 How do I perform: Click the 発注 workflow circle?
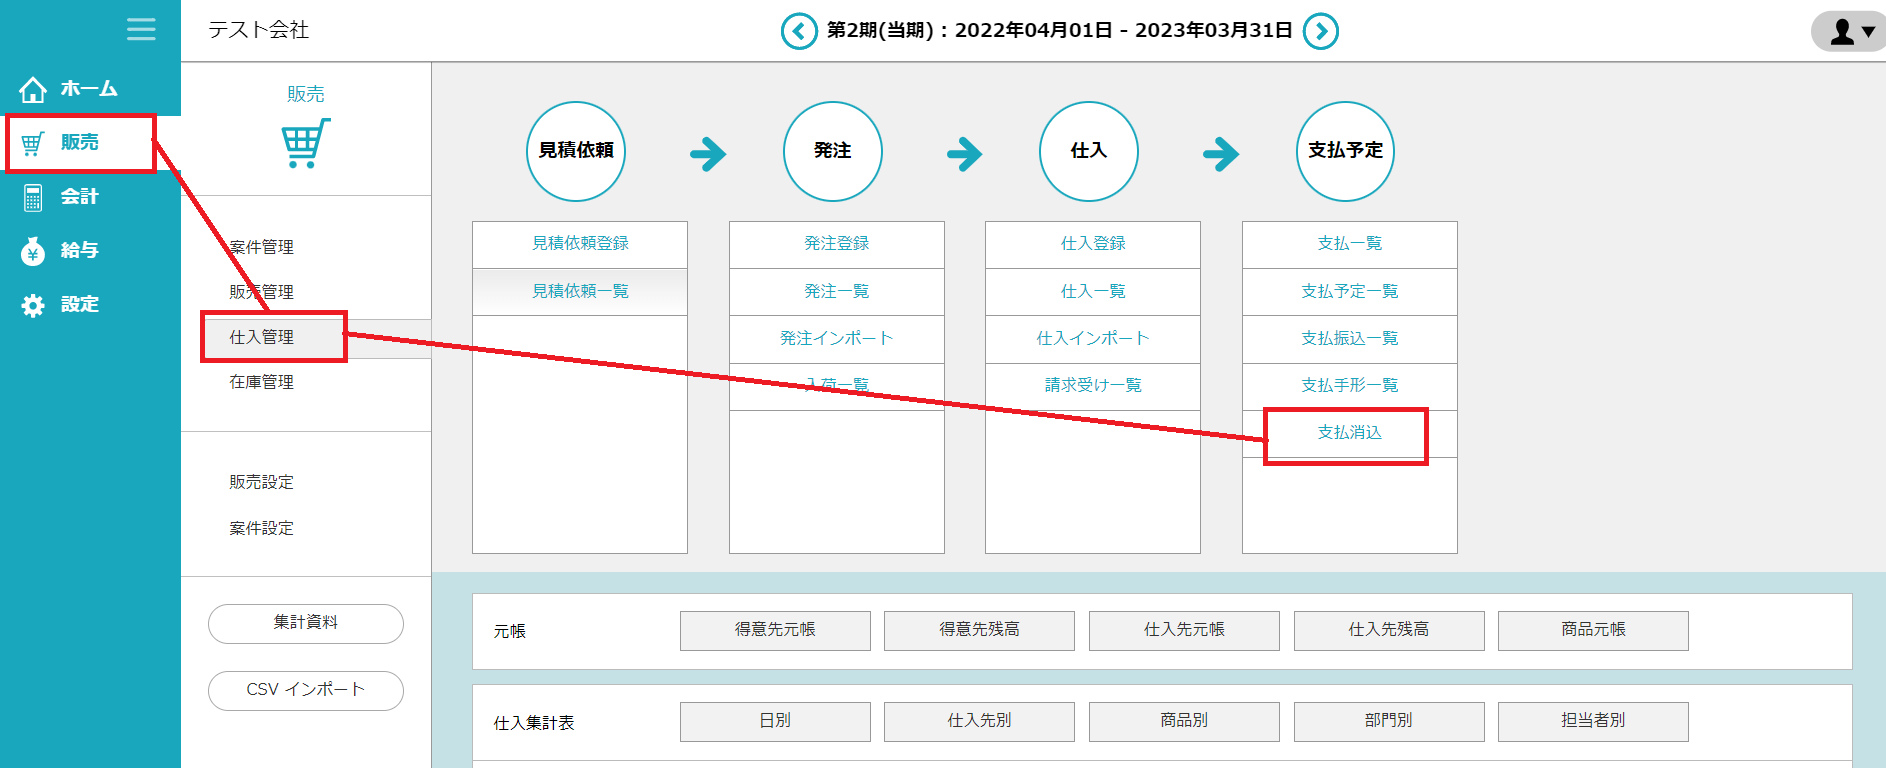tap(832, 151)
